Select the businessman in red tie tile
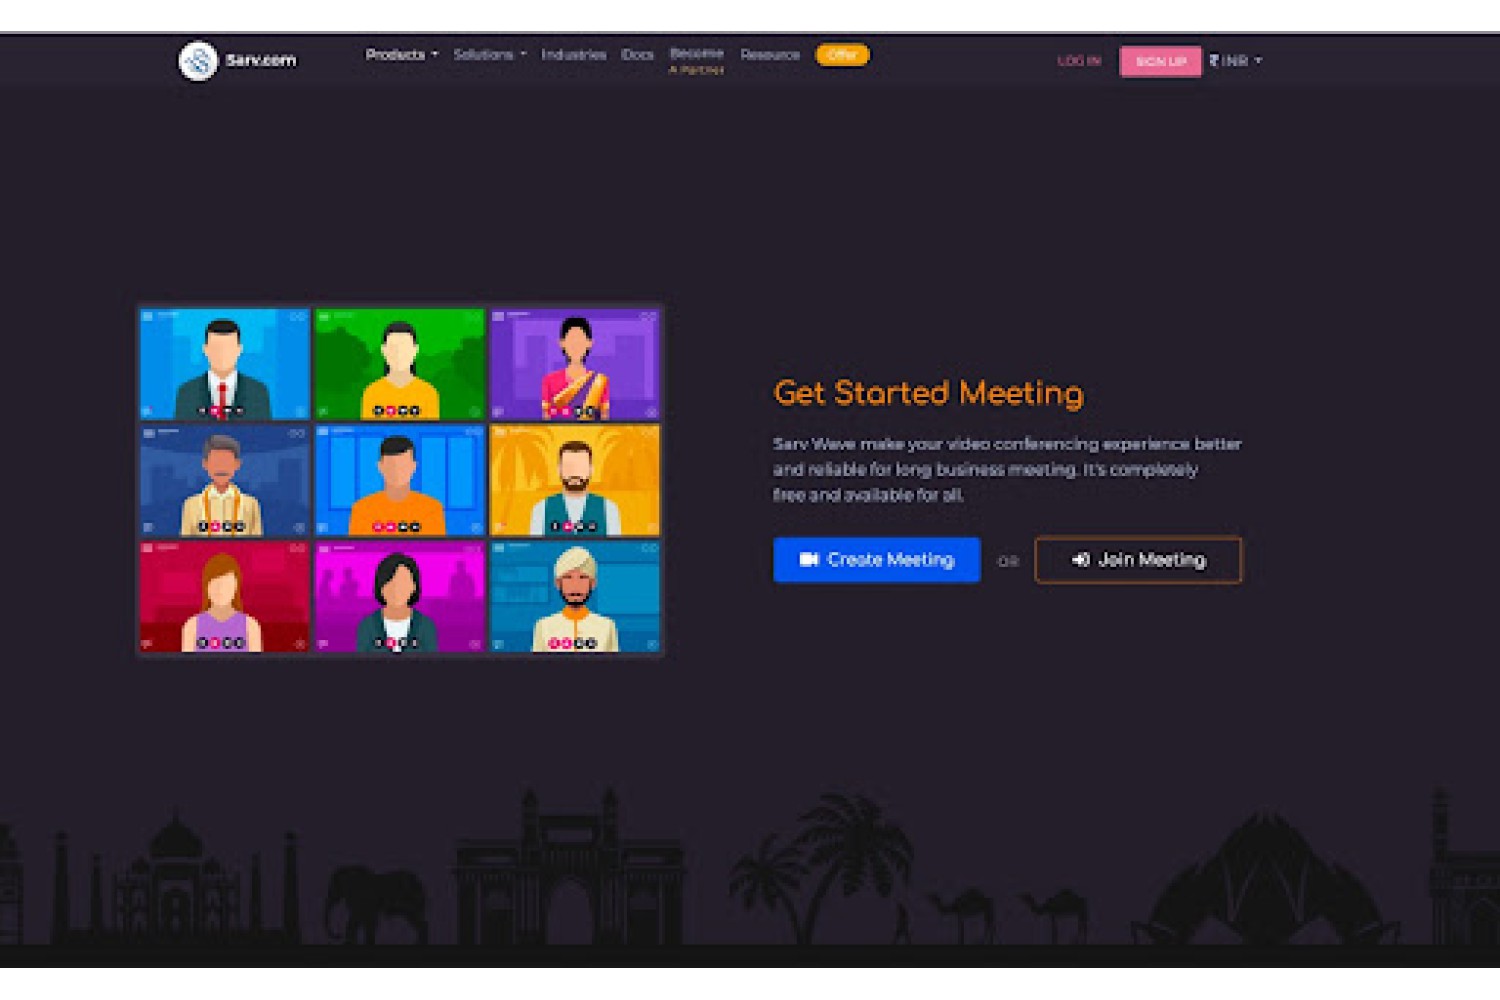1500x1000 pixels. pyautogui.click(x=225, y=364)
